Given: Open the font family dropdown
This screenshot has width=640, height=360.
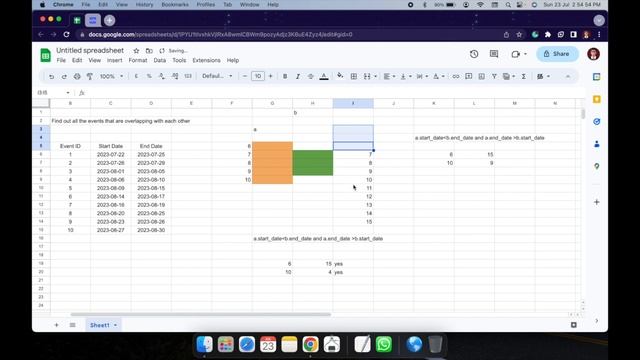Looking at the screenshot, I should [x=217, y=76].
